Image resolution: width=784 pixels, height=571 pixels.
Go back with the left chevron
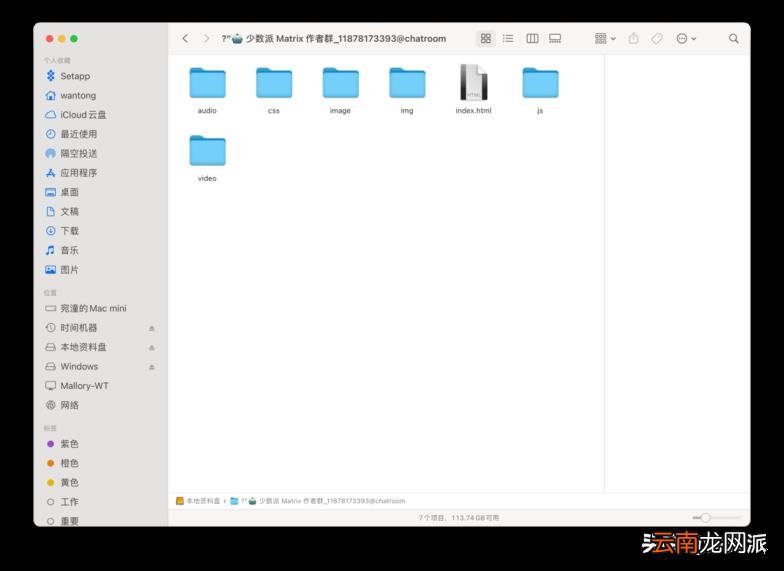coord(186,38)
